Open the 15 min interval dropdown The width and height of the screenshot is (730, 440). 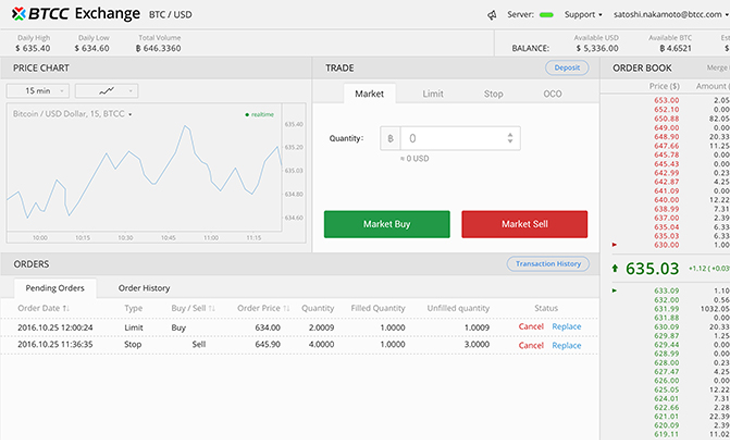point(38,91)
